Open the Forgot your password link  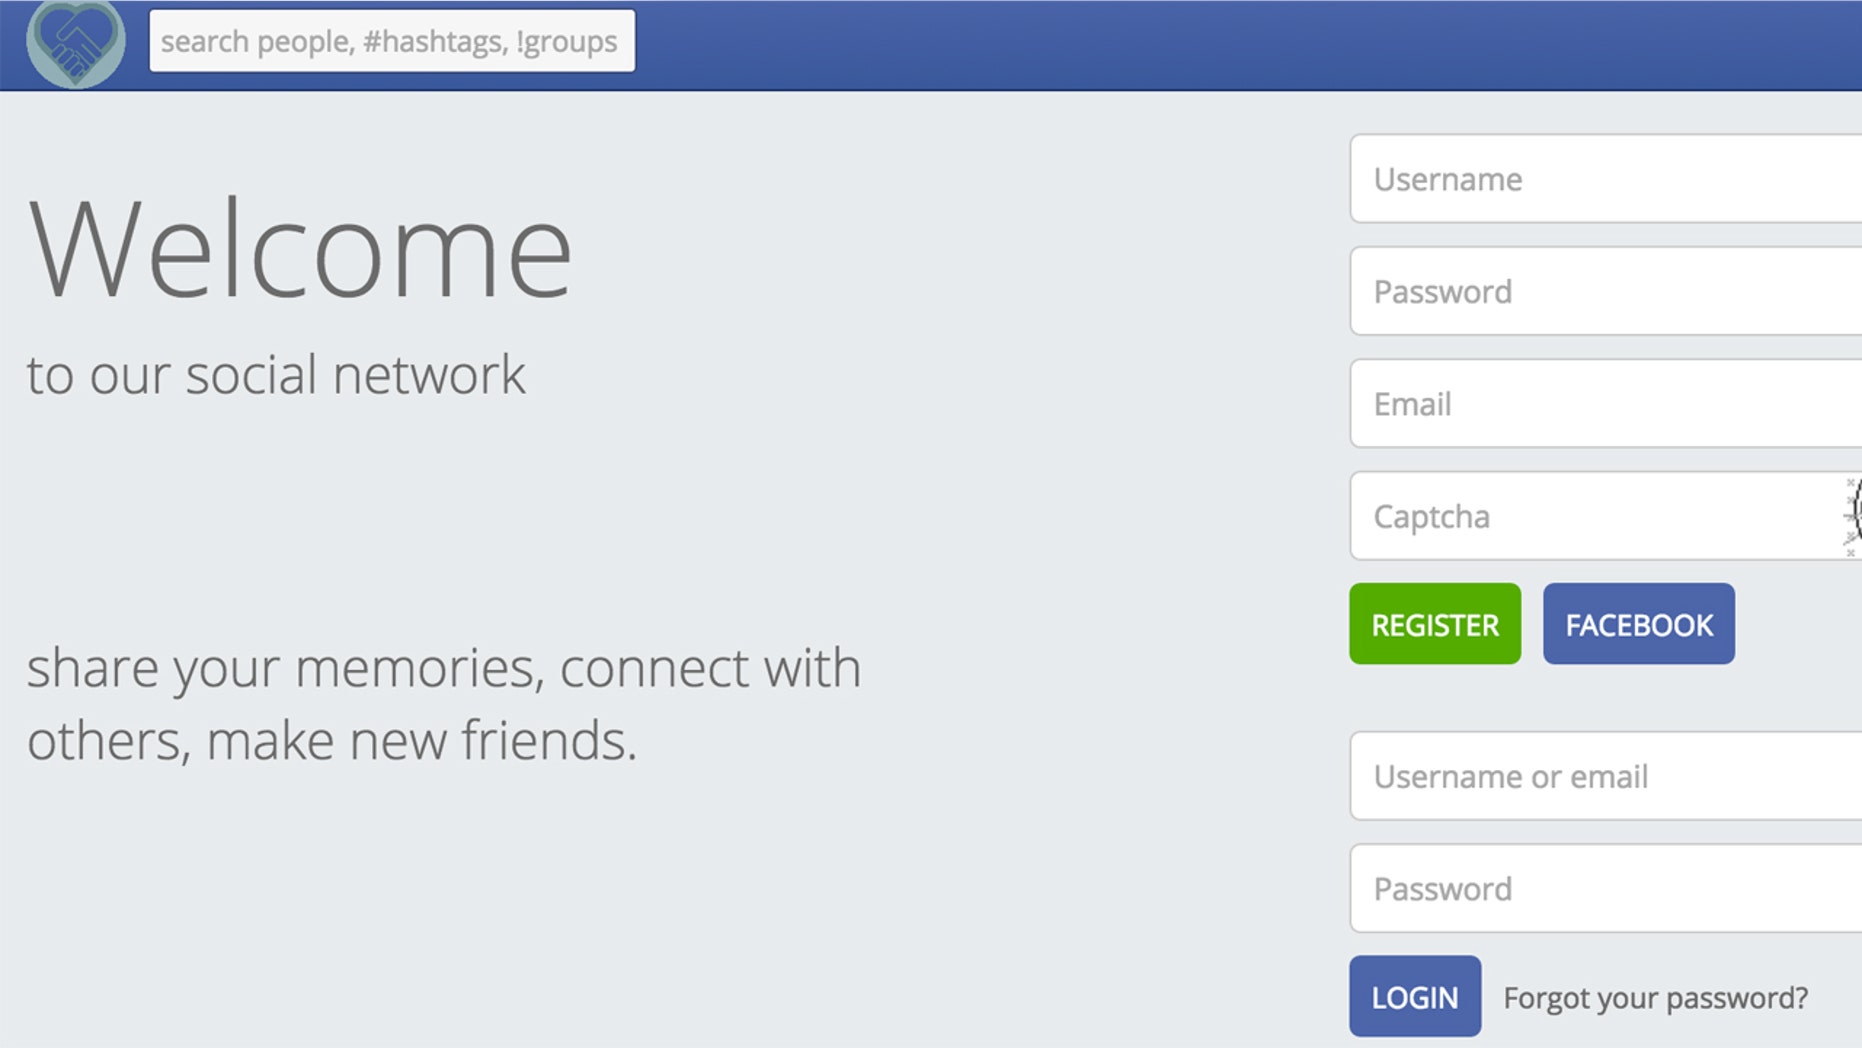1655,998
